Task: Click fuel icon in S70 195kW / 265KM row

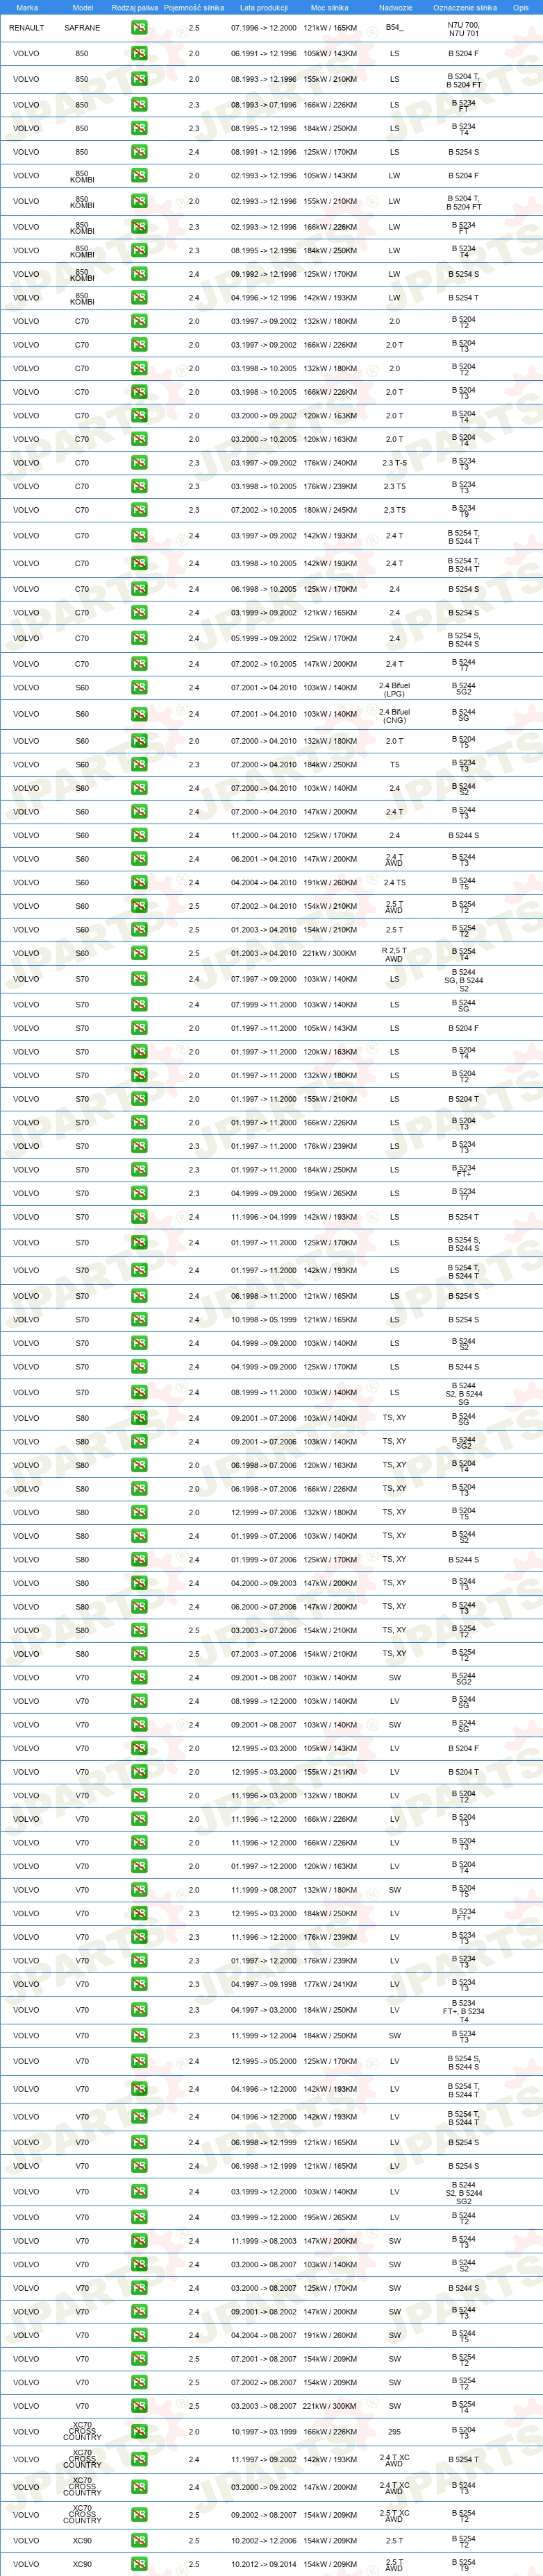Action: (x=139, y=1193)
